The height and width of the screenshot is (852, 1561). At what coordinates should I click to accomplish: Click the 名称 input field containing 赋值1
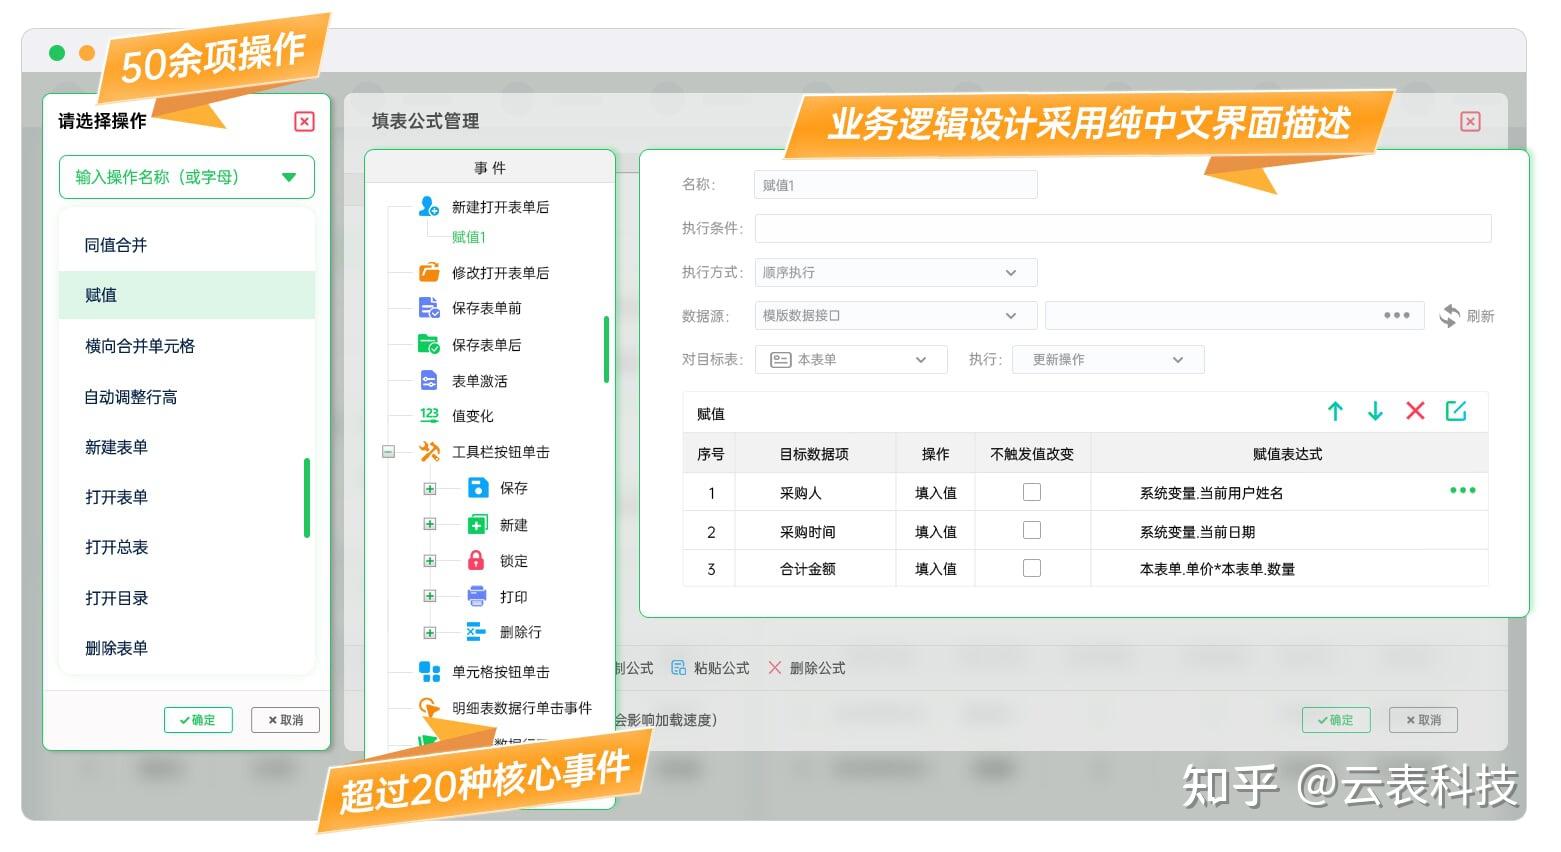click(893, 184)
